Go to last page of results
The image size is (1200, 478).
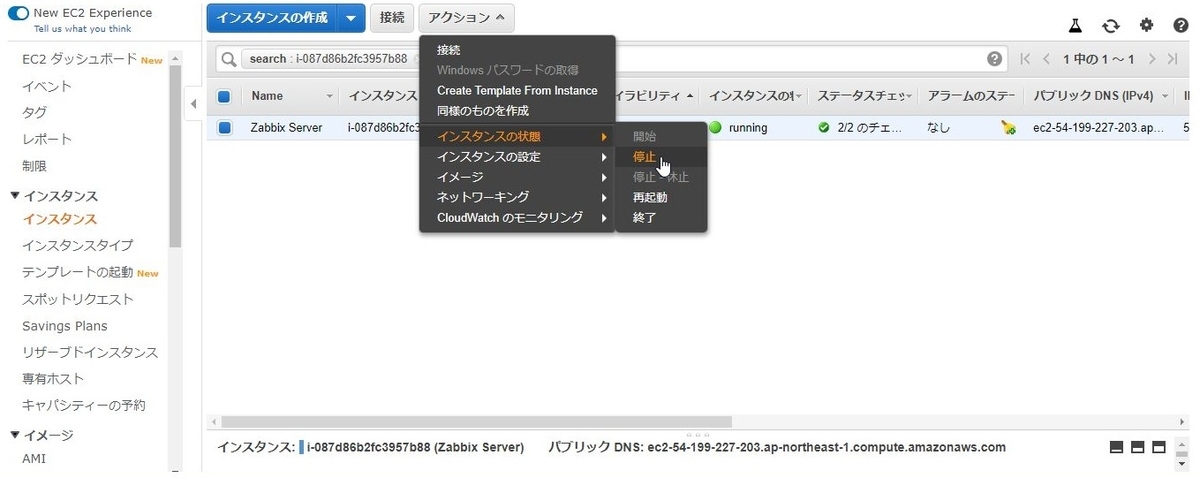1172,59
